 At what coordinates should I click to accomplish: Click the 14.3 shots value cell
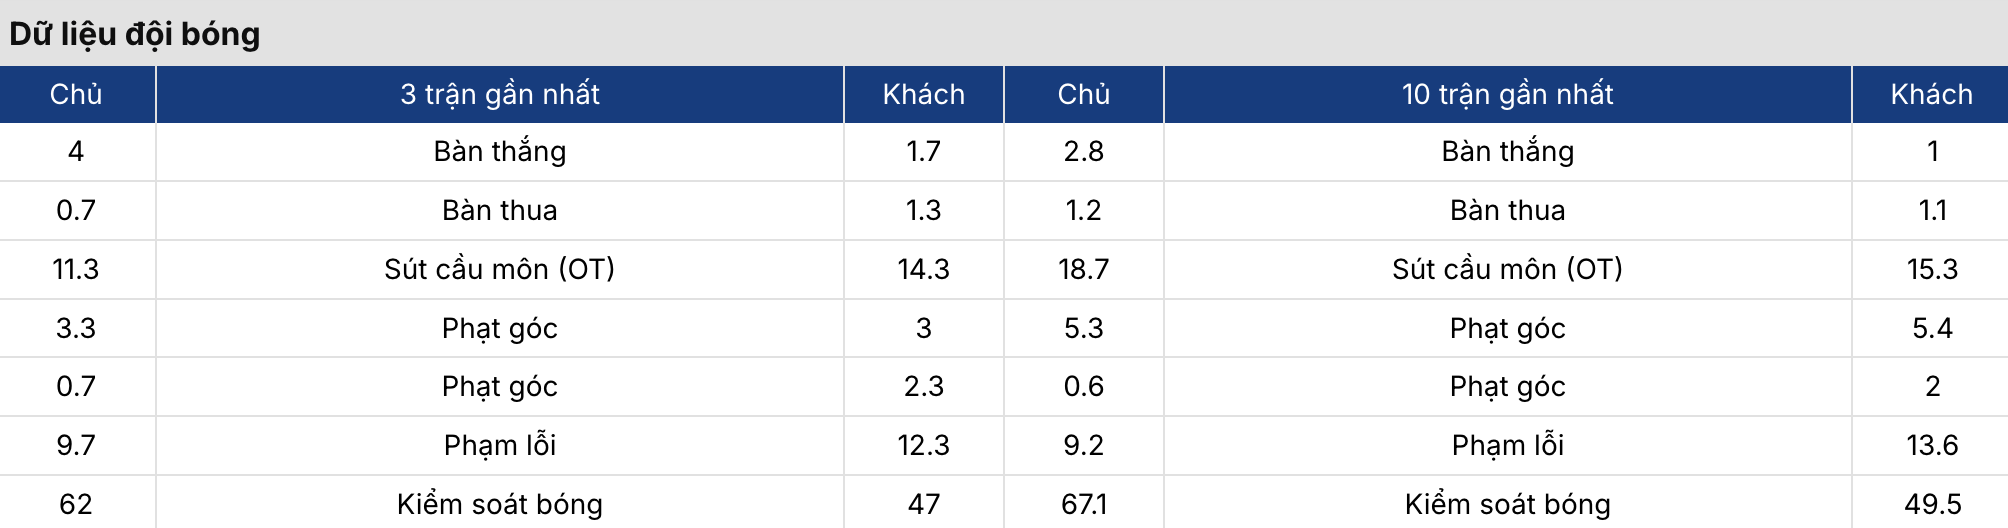923,269
